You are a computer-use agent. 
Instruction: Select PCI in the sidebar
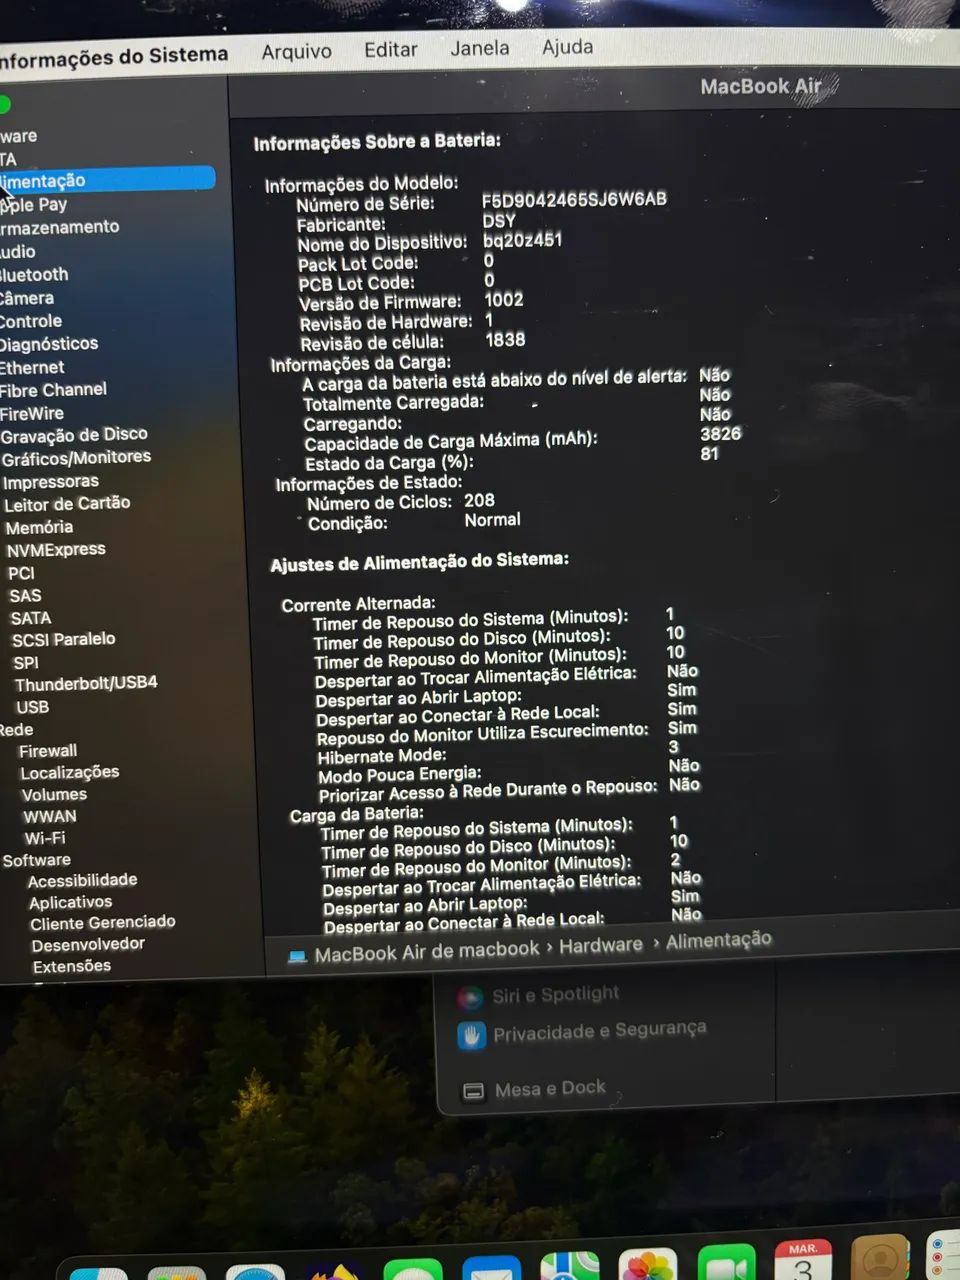(21, 574)
